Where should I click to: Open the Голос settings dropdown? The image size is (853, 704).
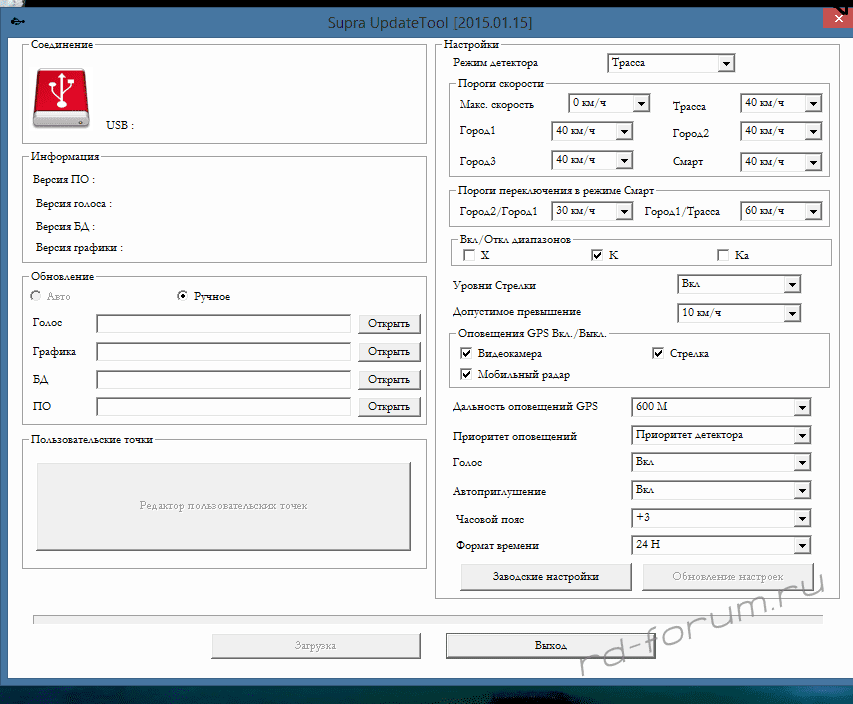(721, 462)
